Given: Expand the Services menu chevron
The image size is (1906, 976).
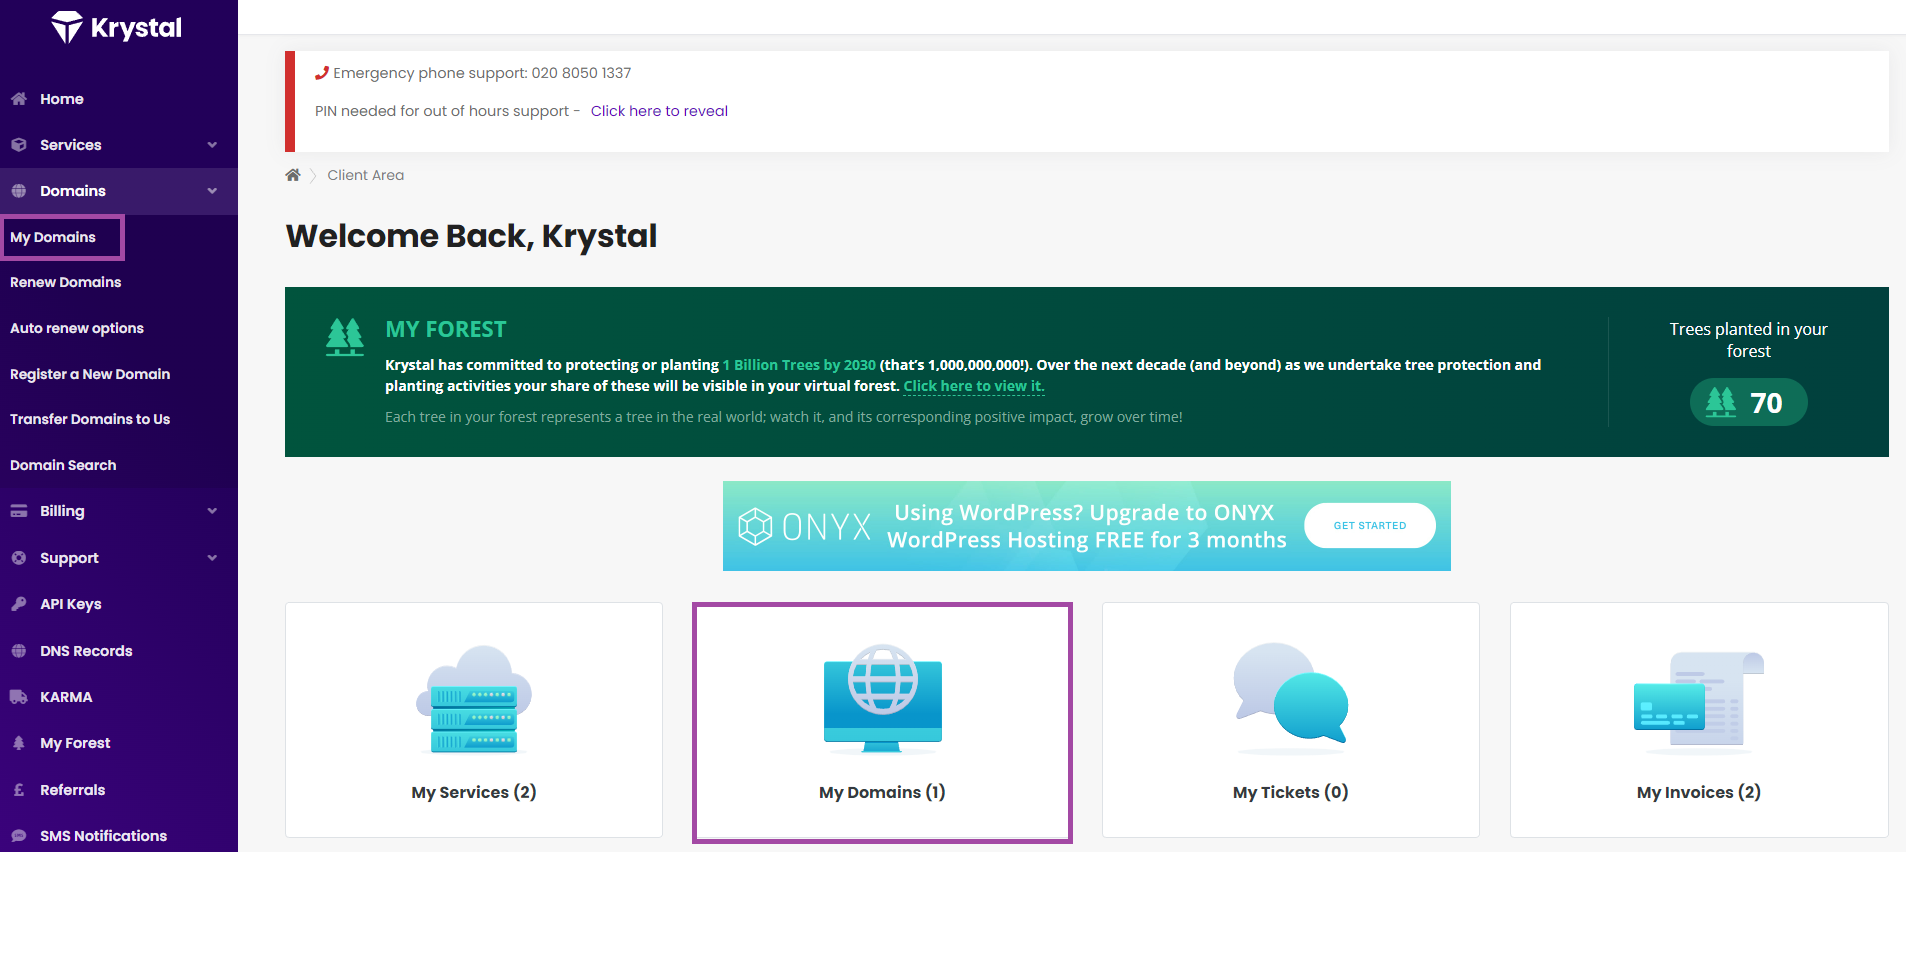Looking at the screenshot, I should coord(212,145).
